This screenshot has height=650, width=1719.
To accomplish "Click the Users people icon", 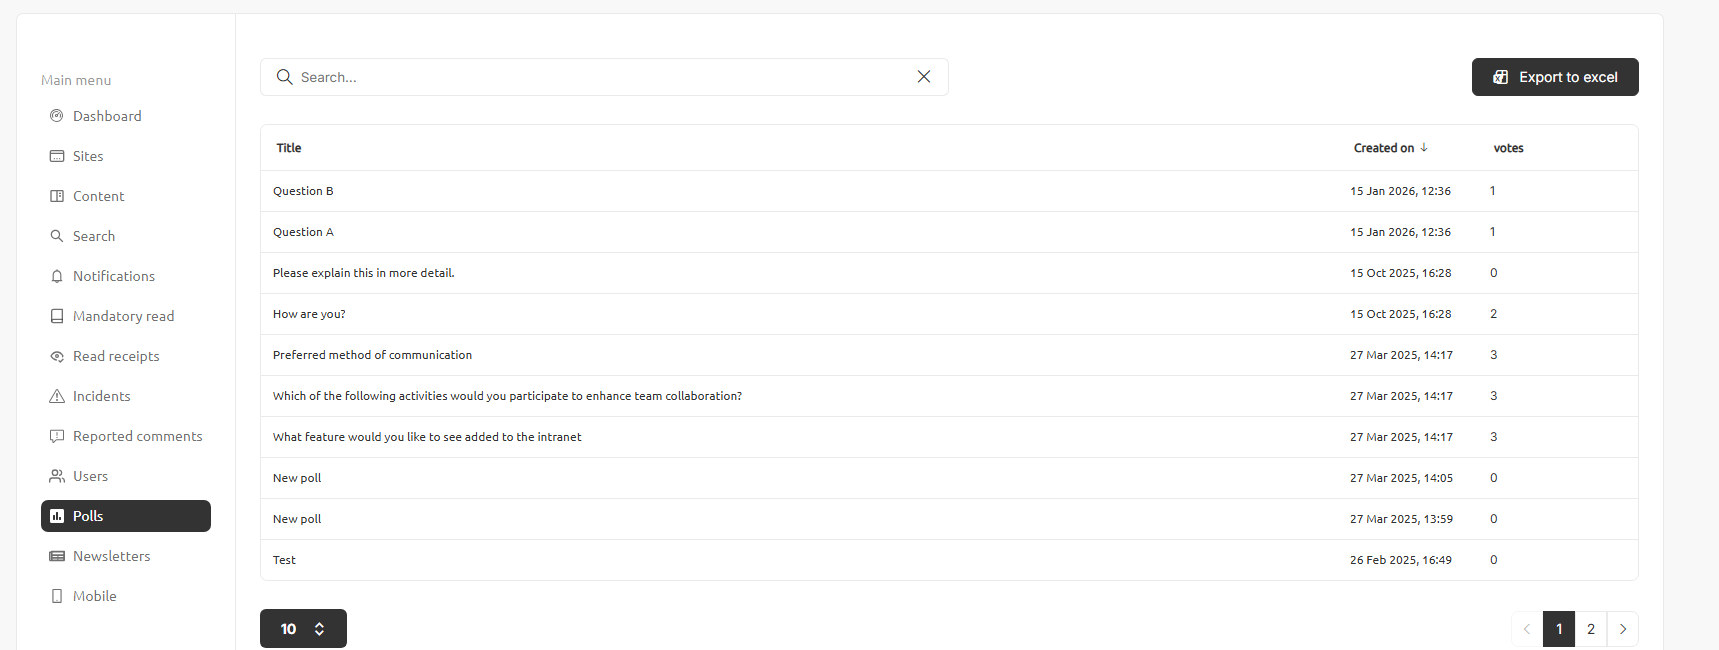I will (x=57, y=476).
